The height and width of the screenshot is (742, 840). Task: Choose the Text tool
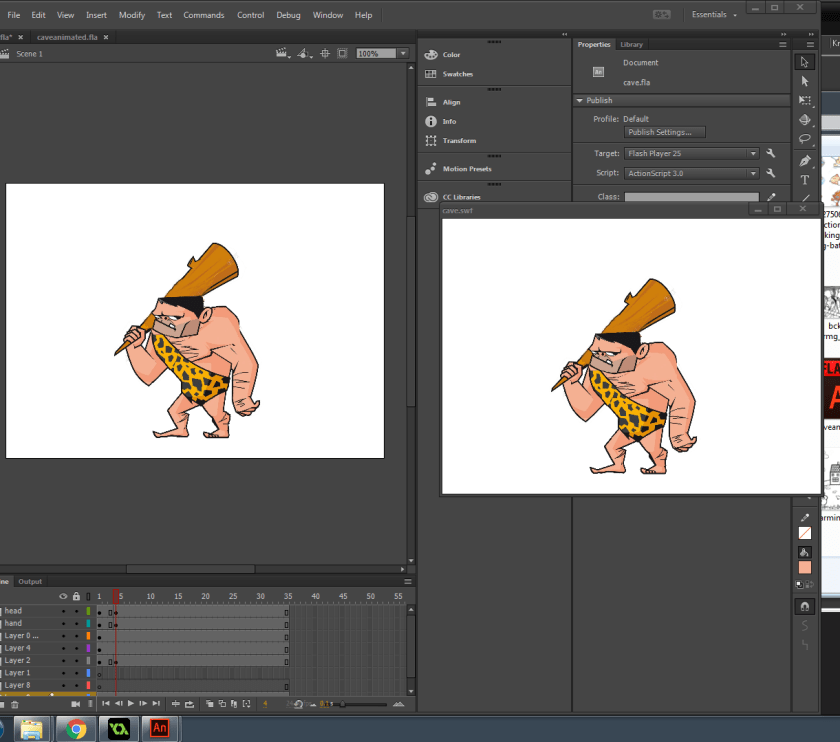click(x=805, y=180)
